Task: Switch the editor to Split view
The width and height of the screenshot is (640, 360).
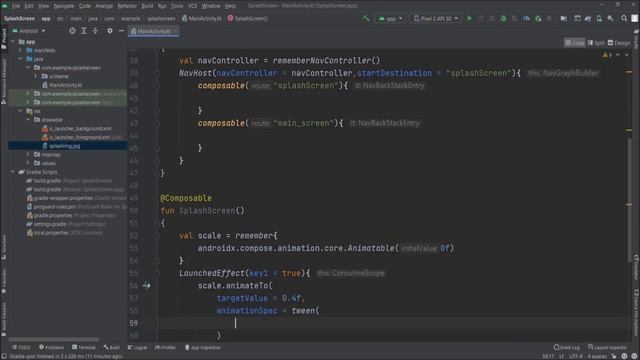Action: pyautogui.click(x=596, y=43)
